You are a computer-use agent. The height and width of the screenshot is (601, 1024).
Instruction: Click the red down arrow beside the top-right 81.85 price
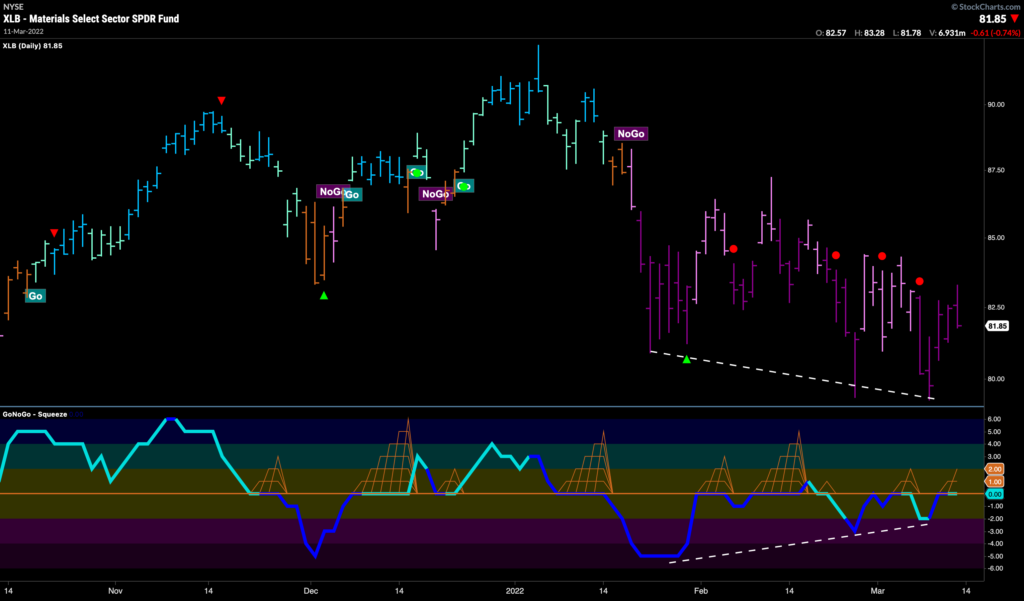click(x=1015, y=19)
